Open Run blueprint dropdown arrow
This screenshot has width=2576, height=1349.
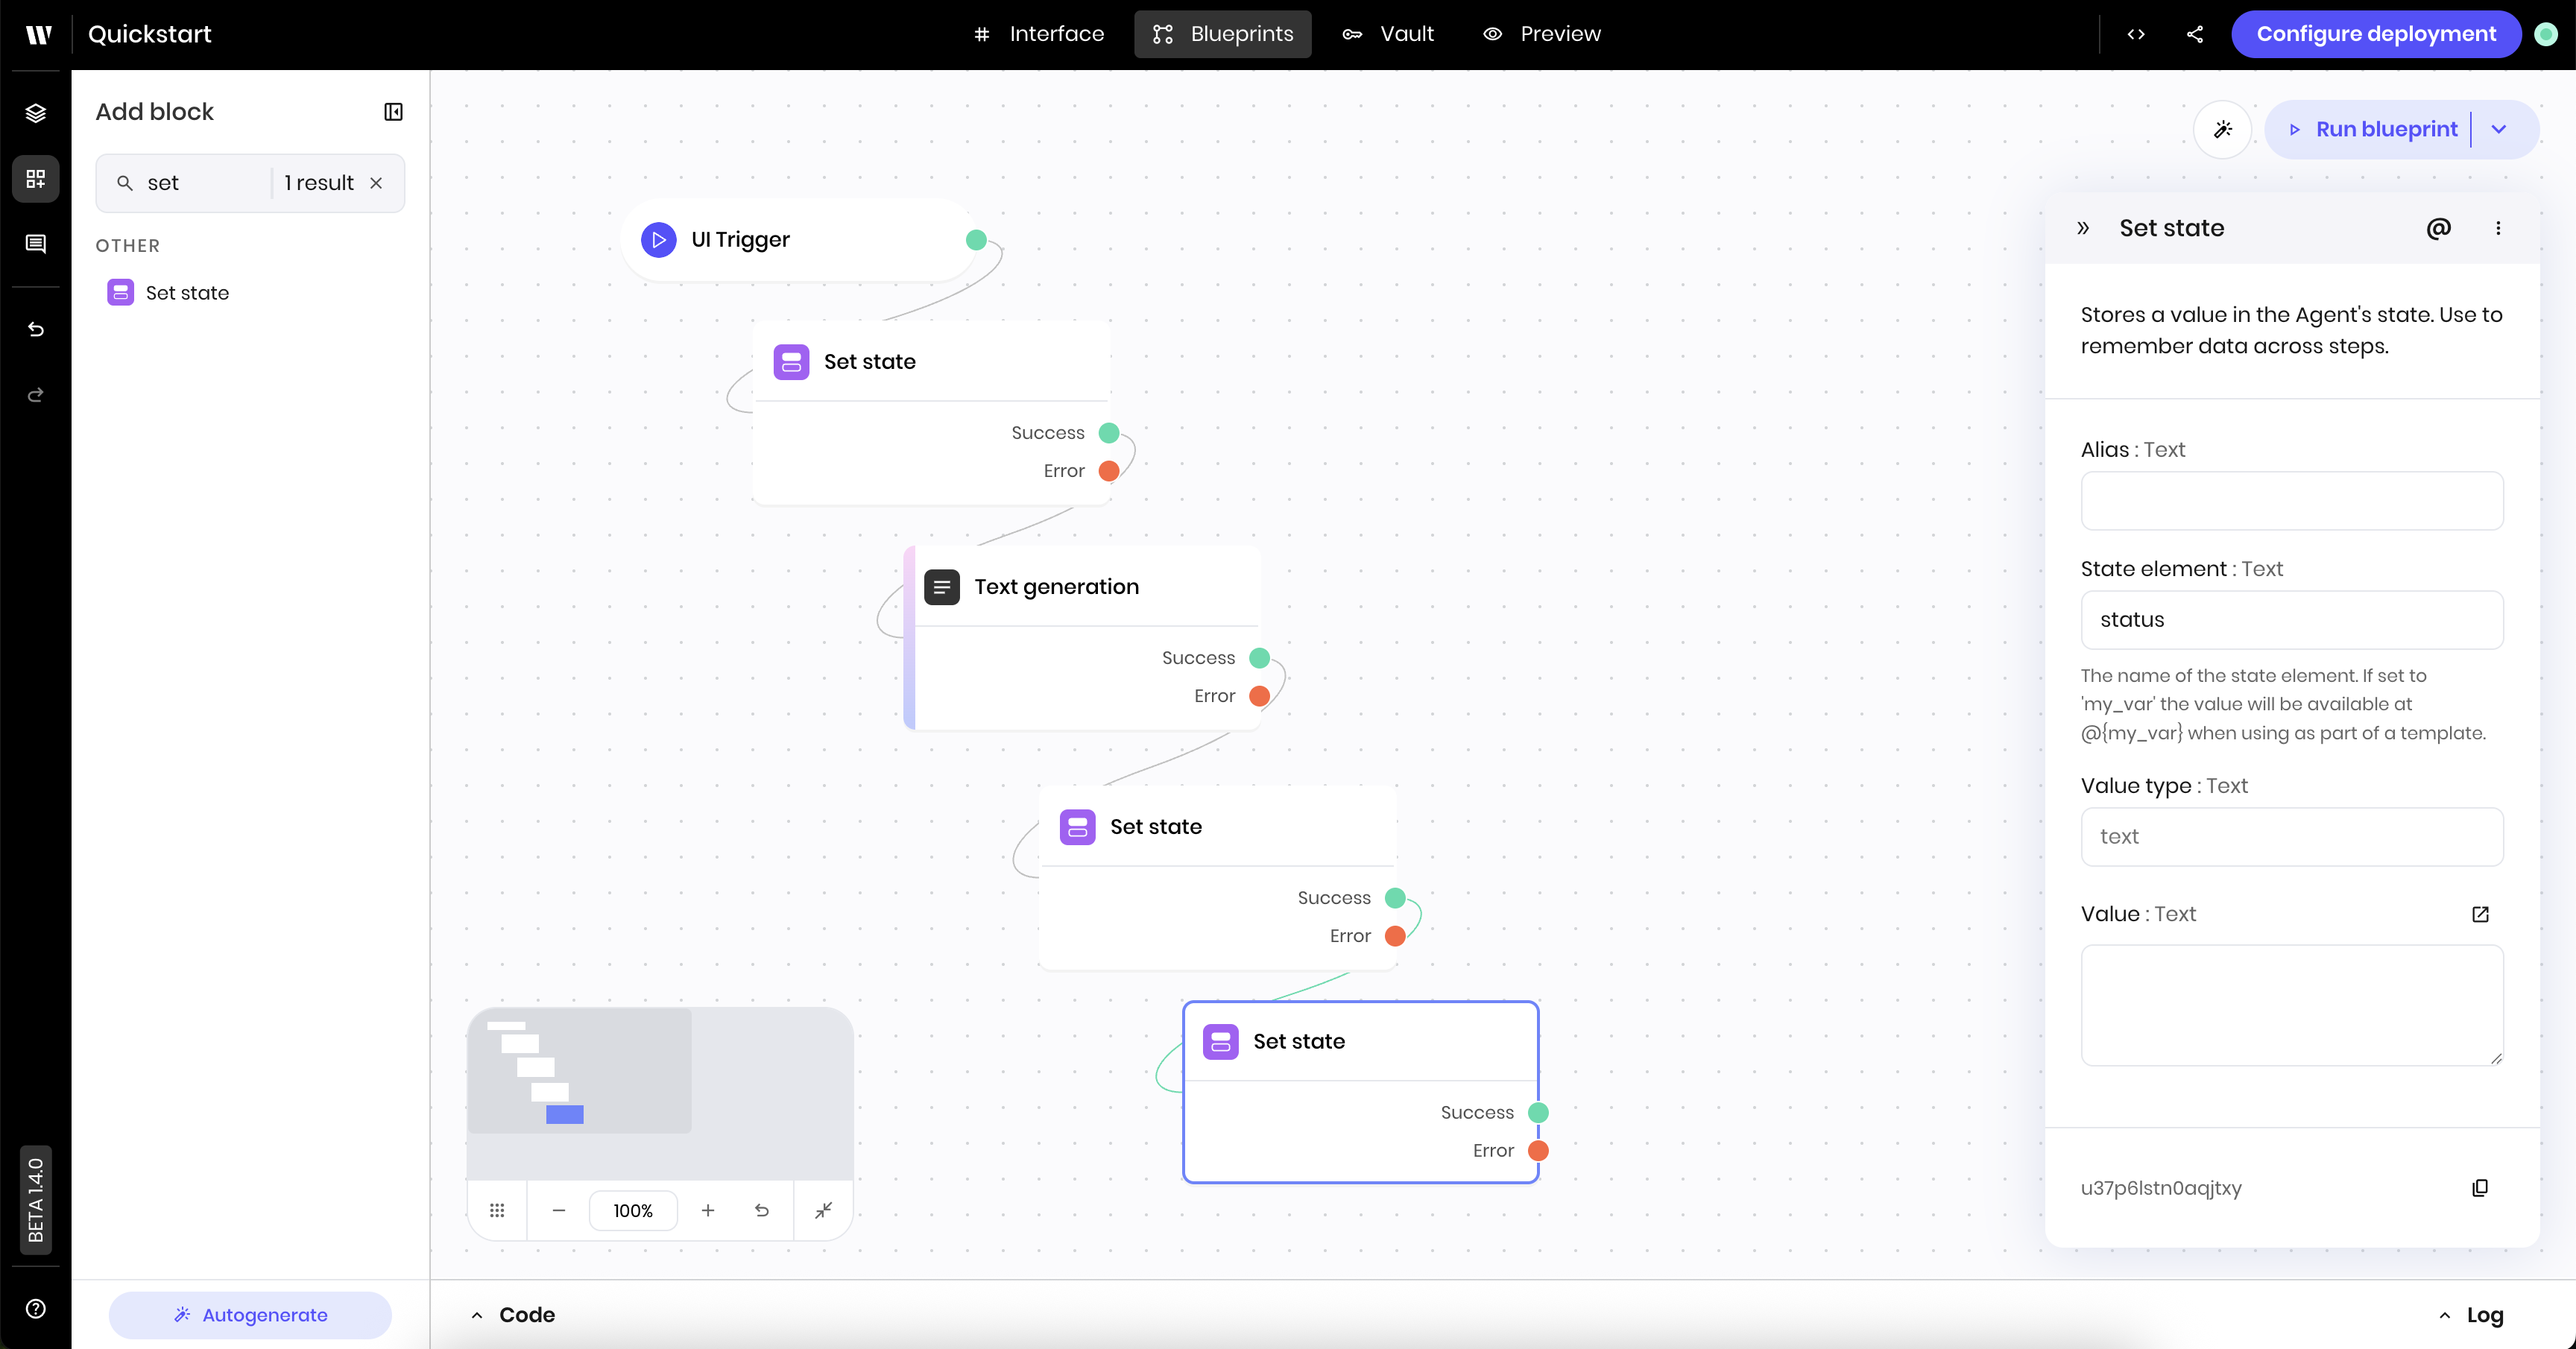tap(2499, 129)
